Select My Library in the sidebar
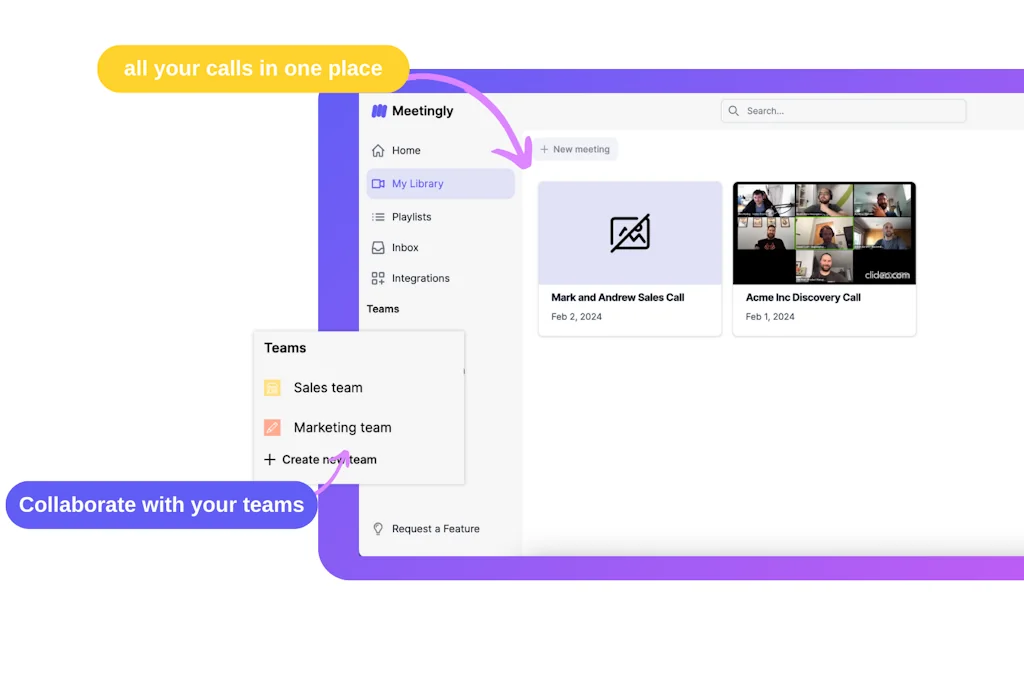 pyautogui.click(x=441, y=184)
